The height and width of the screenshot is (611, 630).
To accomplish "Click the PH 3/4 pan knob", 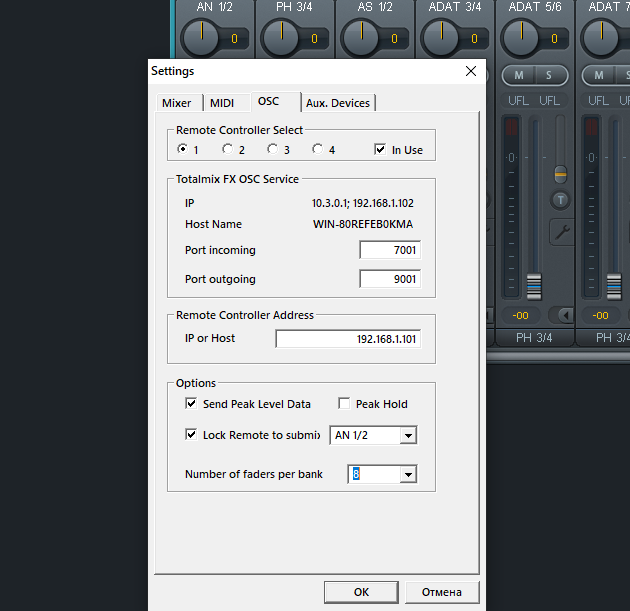I will coord(281,38).
